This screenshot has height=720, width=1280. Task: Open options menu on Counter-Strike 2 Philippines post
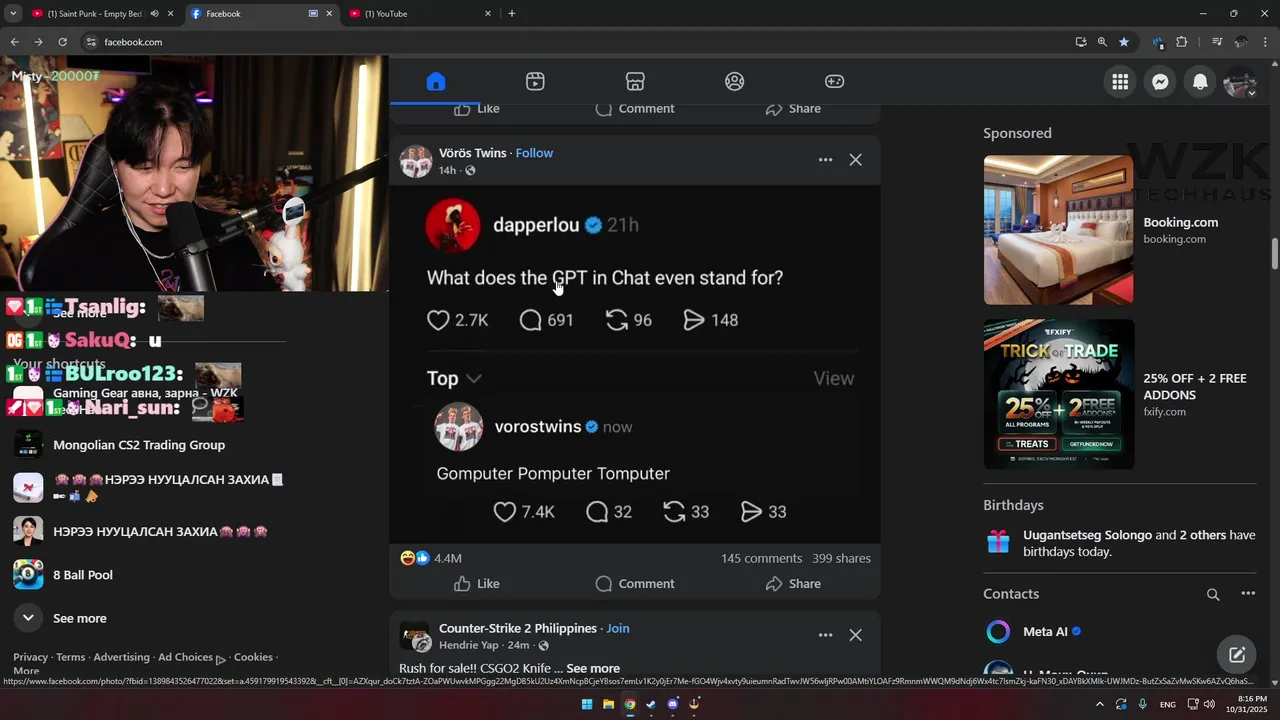click(825, 635)
